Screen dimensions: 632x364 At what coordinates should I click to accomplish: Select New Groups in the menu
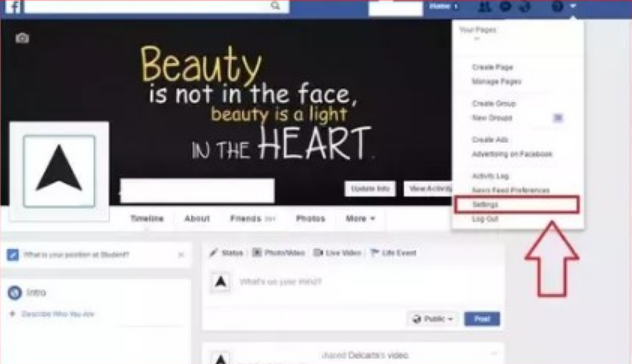pyautogui.click(x=492, y=118)
